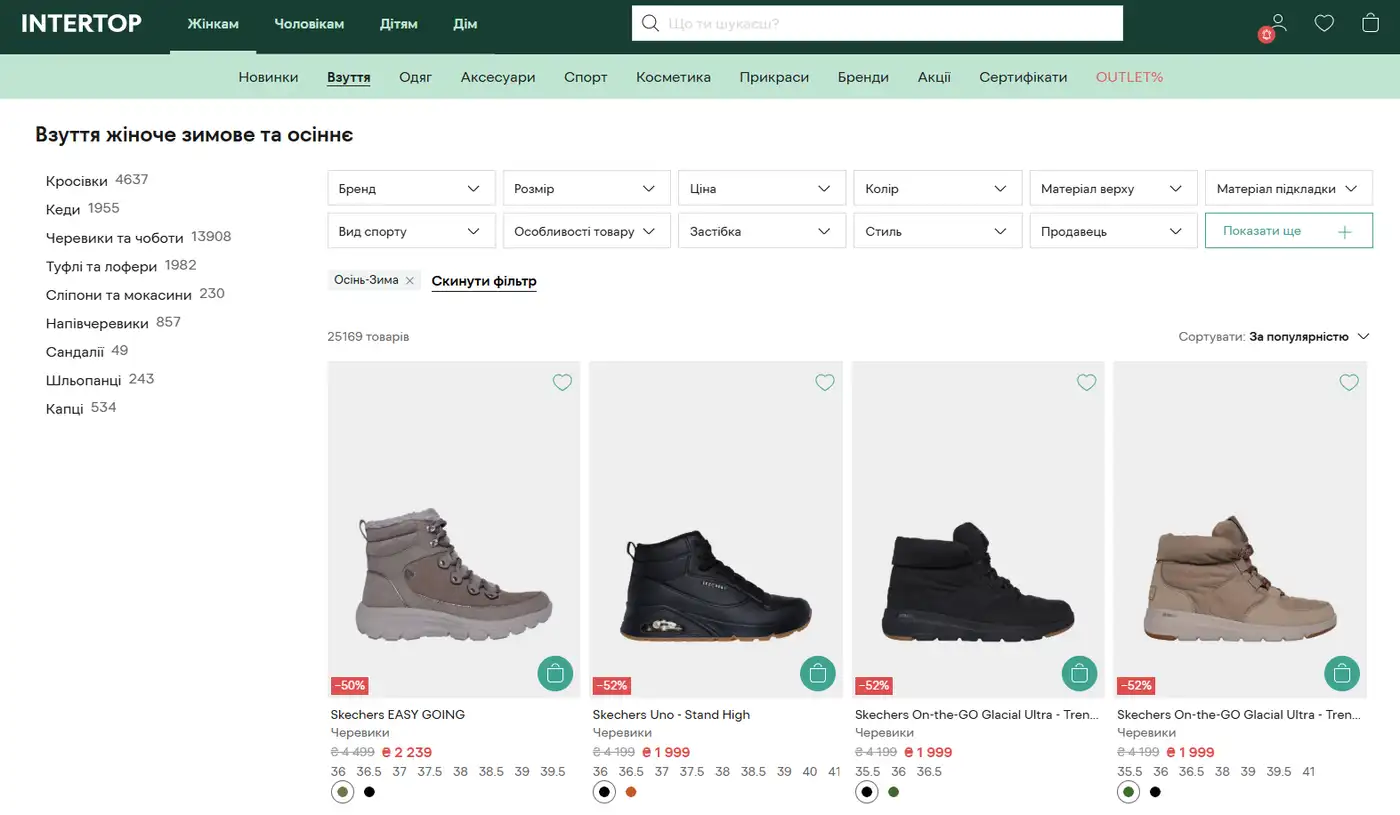This screenshot has height=815, width=1400.
Task: Open Skechers EASY GOING product image
Action: pyautogui.click(x=454, y=529)
